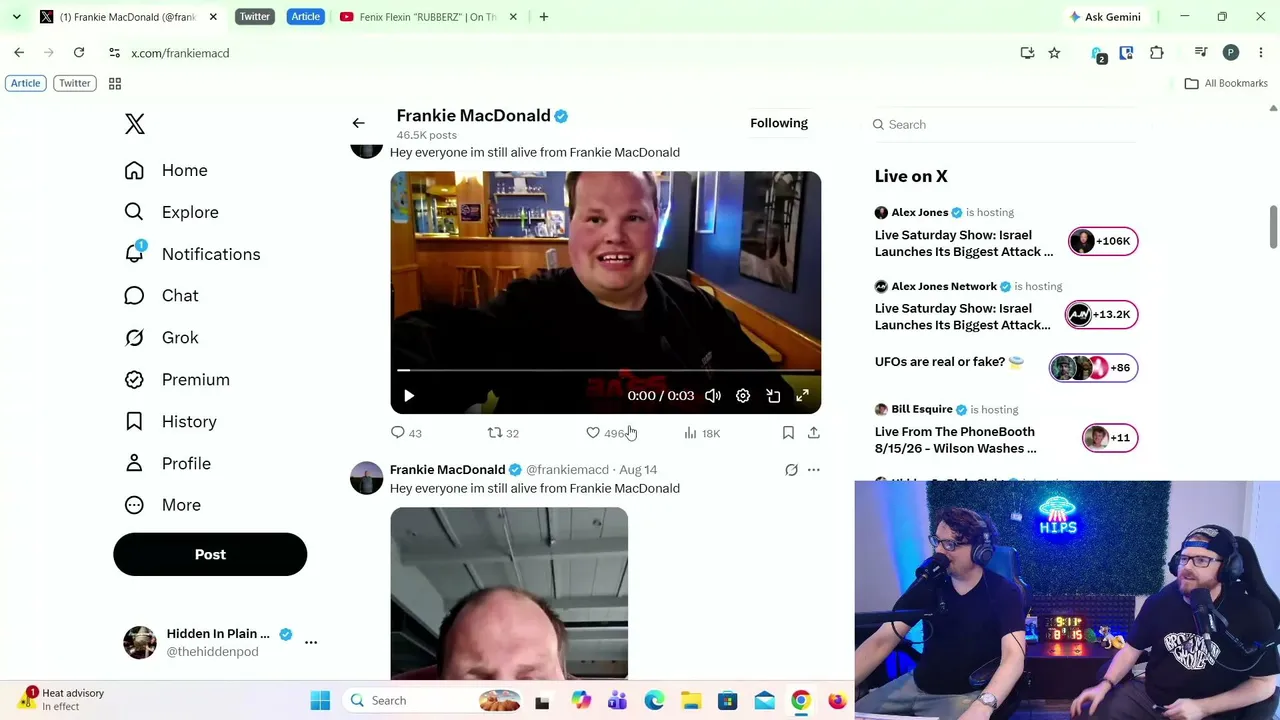
Task: Click the Windows taskbar Search box
Action: click(435, 701)
